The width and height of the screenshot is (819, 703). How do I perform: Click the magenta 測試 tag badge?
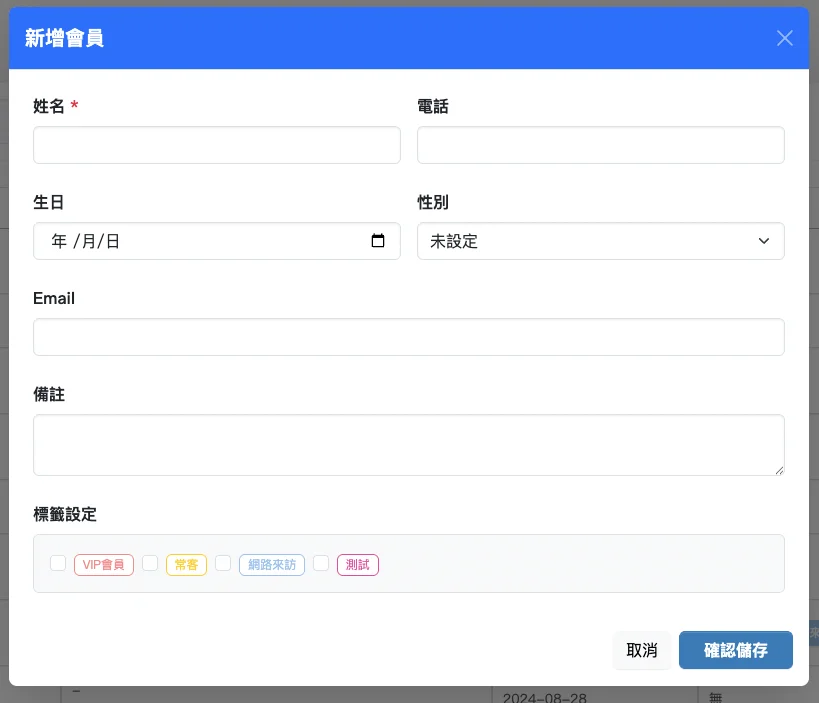click(358, 565)
